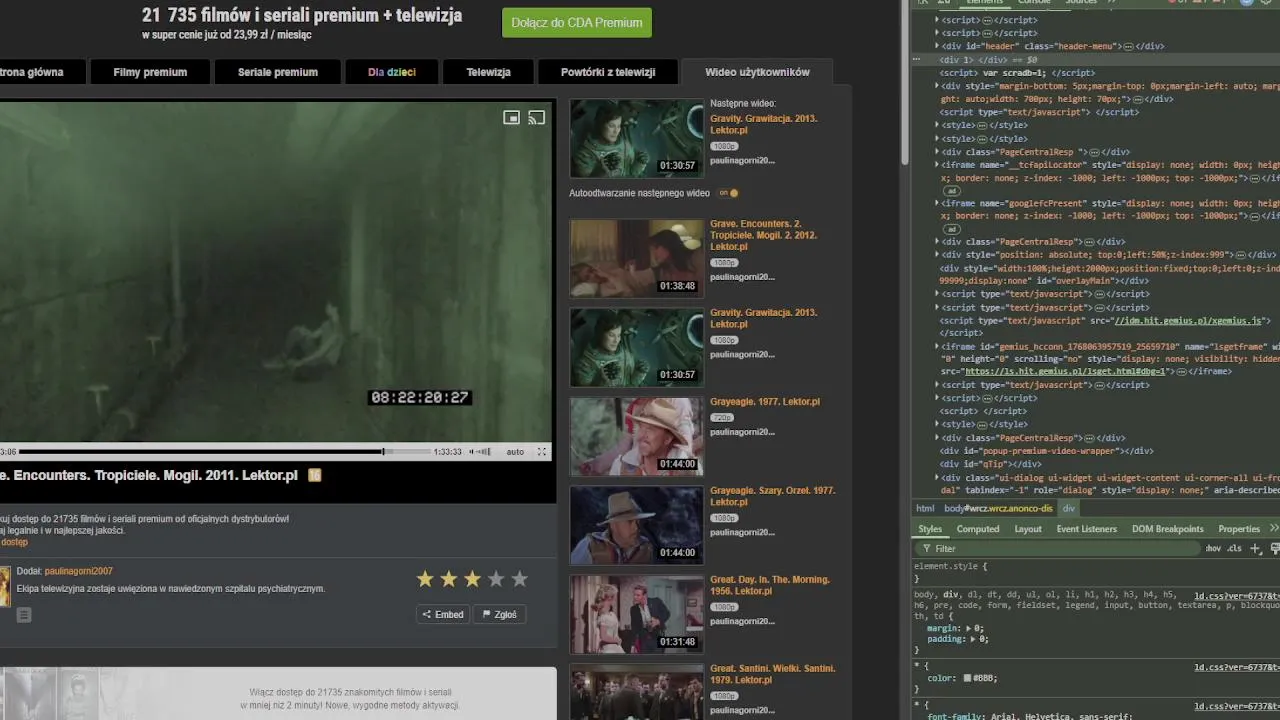Open Great. Day. In. The. Morning. 1956 link

click(771, 585)
